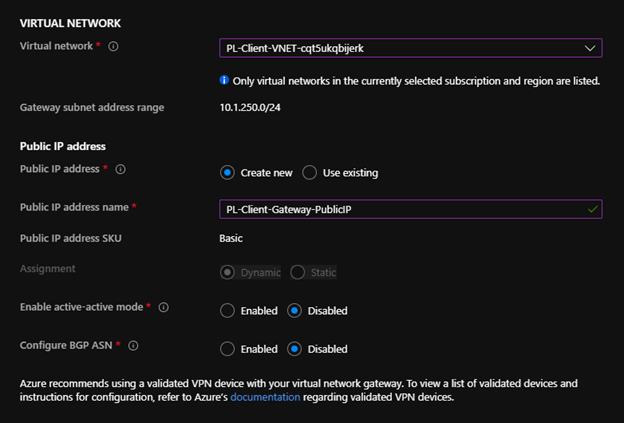
Task: Click the Public IP address section heading
Action: 63,146
